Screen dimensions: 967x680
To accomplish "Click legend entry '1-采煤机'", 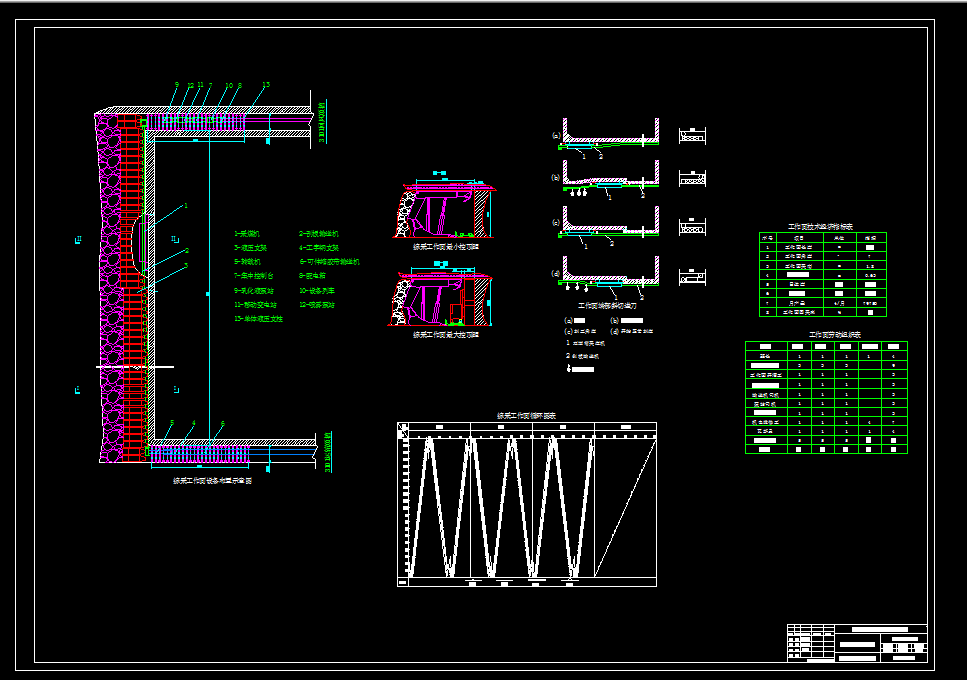I will 247,234.
